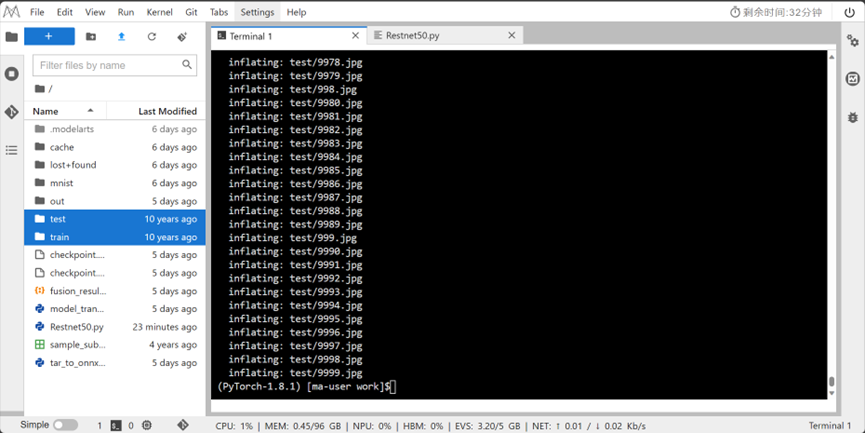Select the mnist folder

pos(115,183)
